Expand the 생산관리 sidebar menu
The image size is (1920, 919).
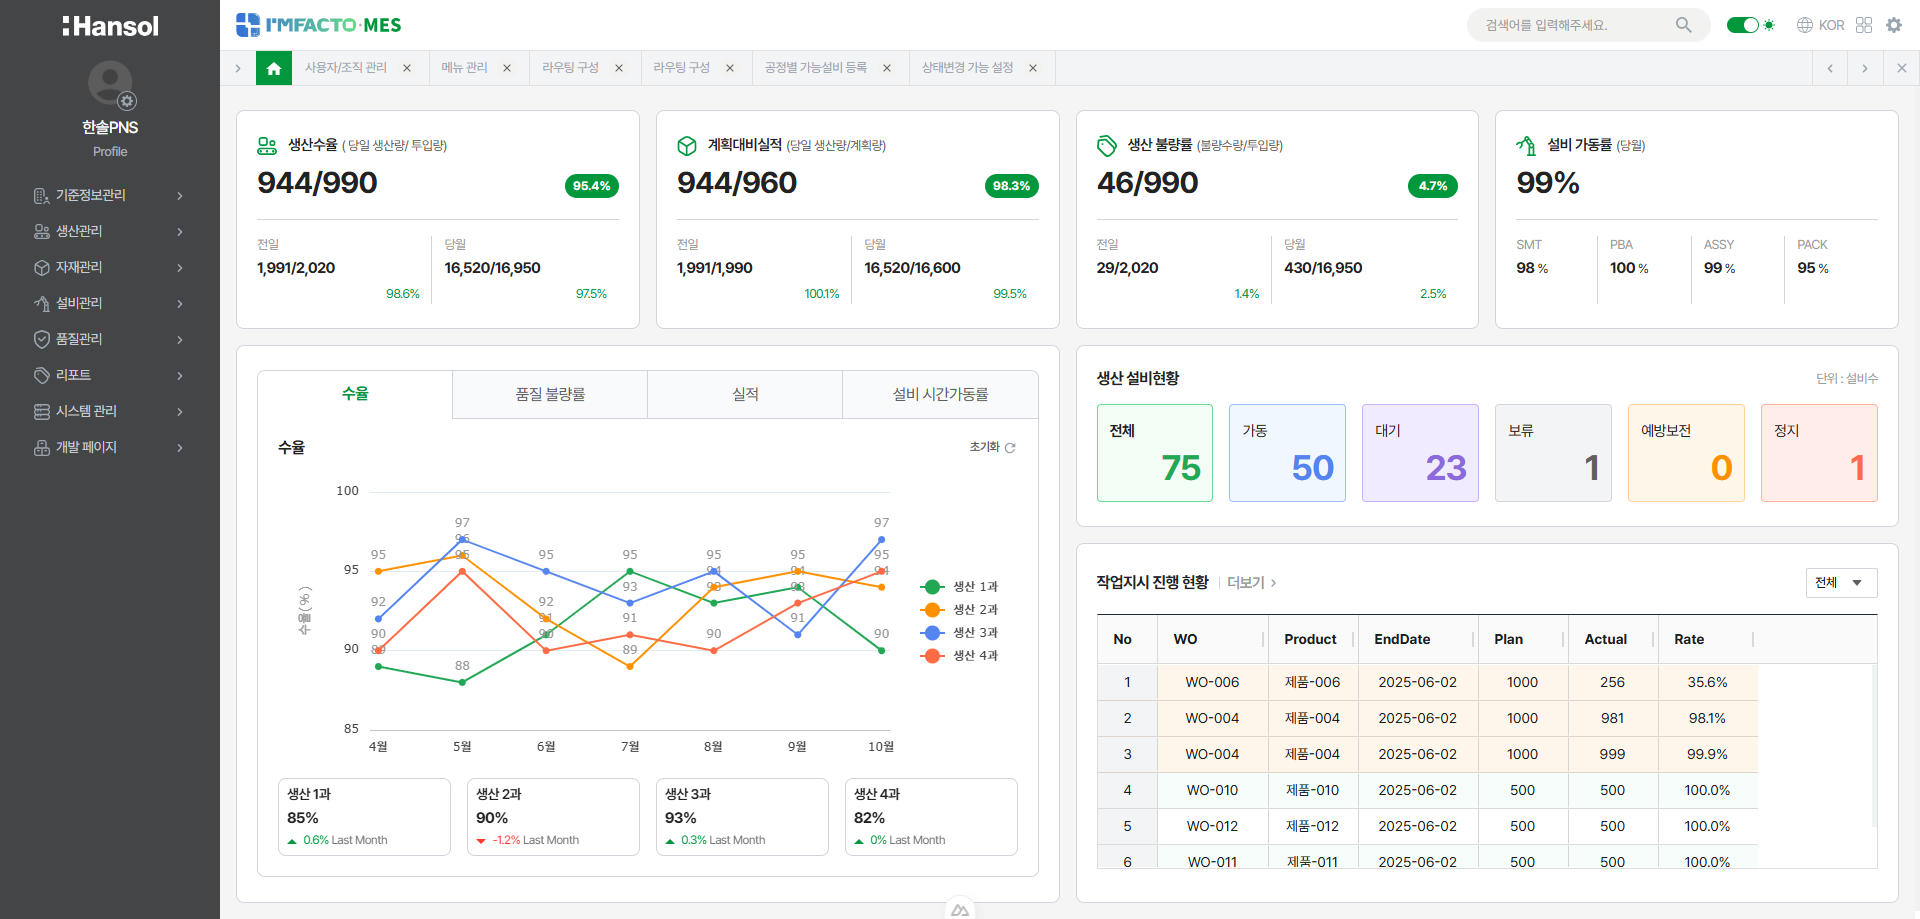(x=110, y=231)
